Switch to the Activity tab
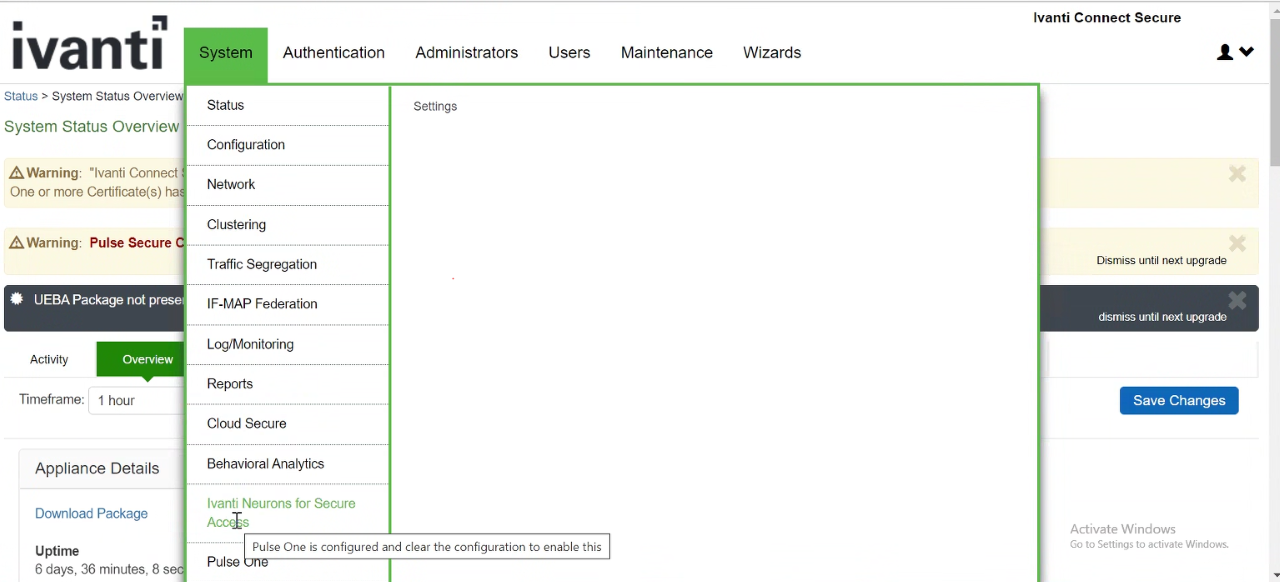Screen dimensions: 1280x582 48,359
